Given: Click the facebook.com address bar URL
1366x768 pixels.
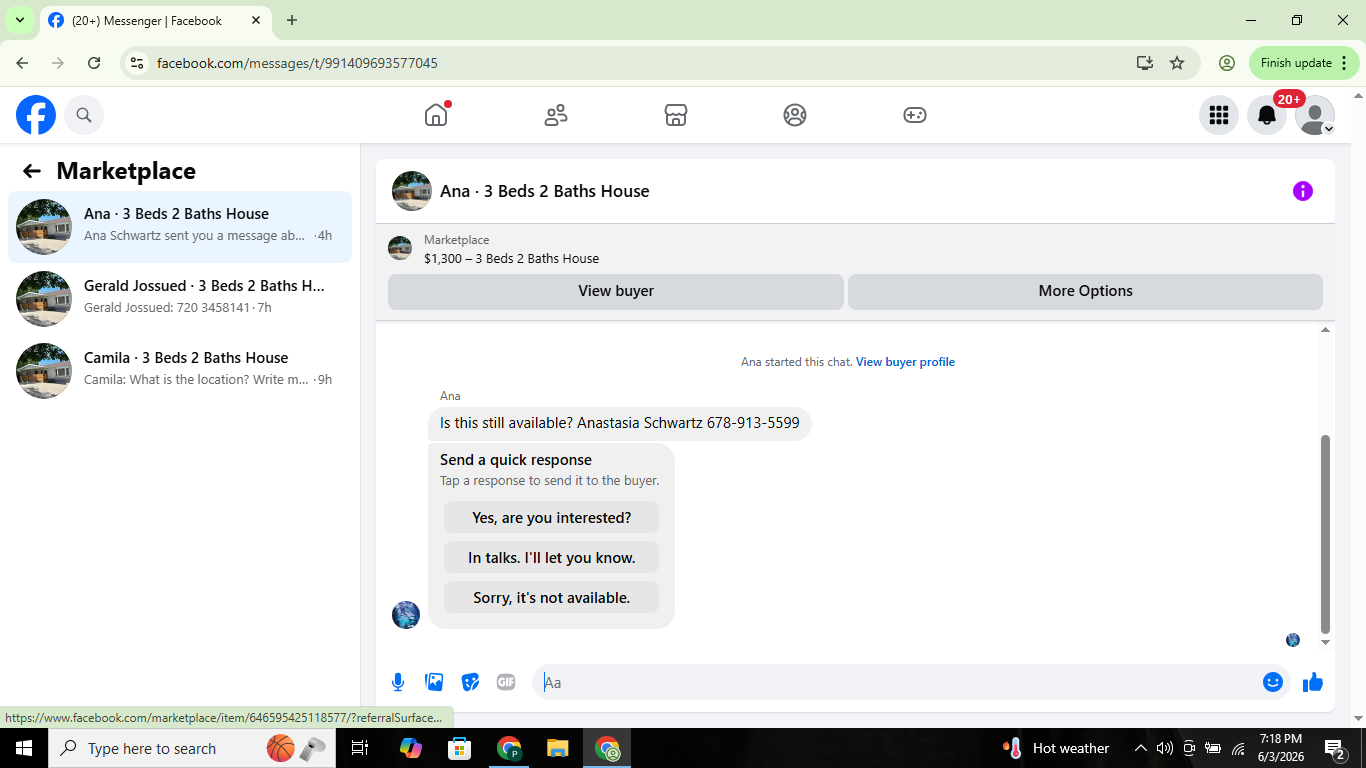Looking at the screenshot, I should point(297,63).
